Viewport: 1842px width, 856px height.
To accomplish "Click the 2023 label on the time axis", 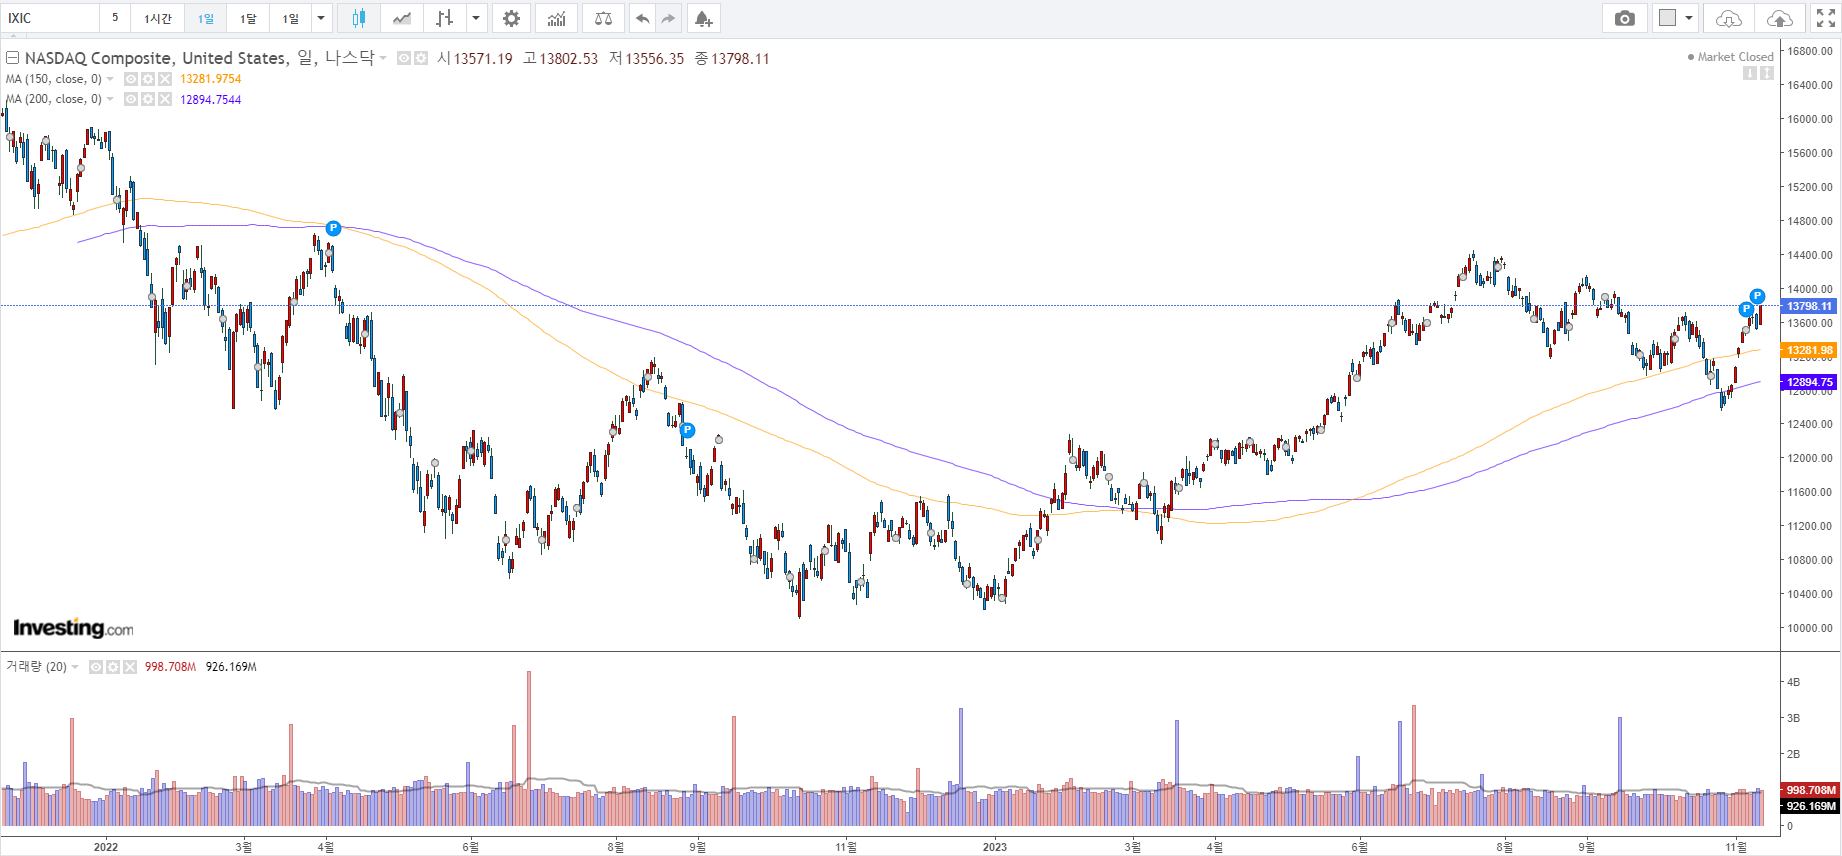I will [x=995, y=847].
